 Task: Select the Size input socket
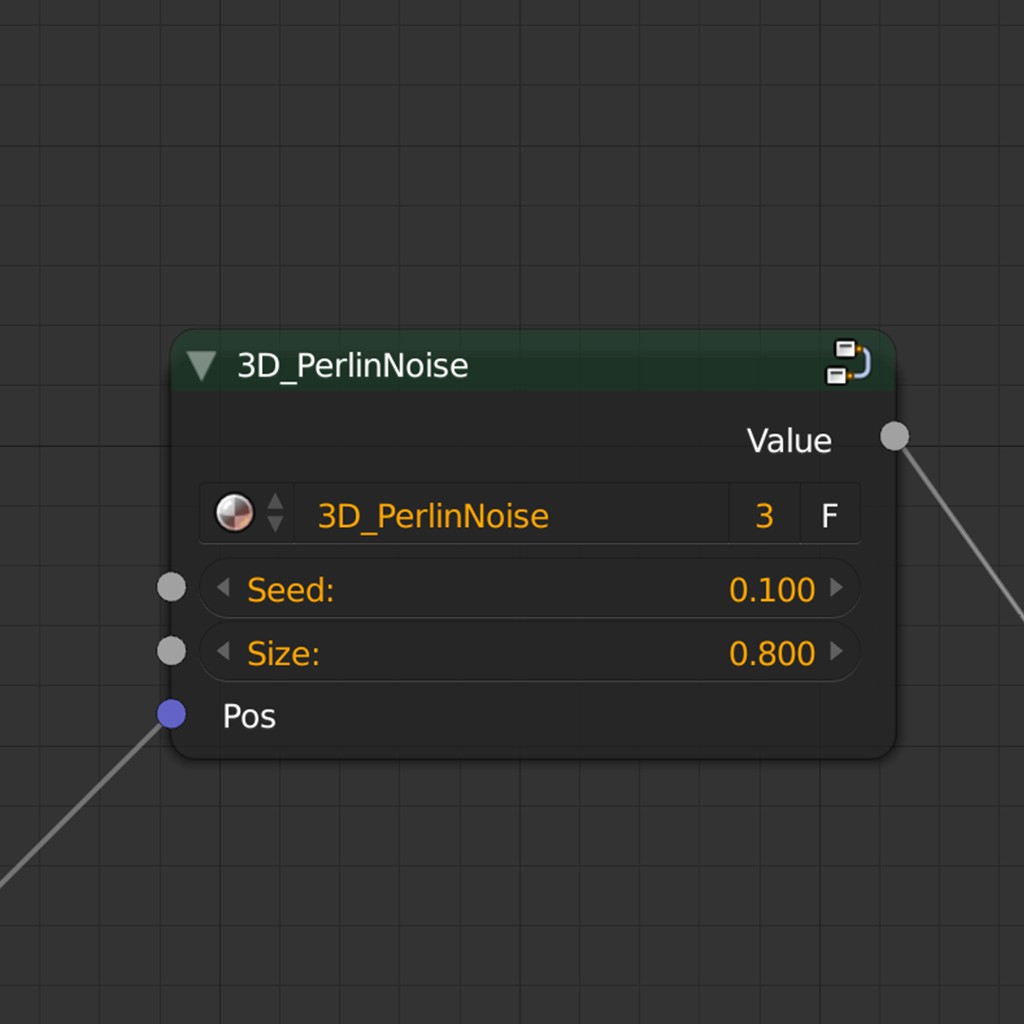[x=171, y=651]
